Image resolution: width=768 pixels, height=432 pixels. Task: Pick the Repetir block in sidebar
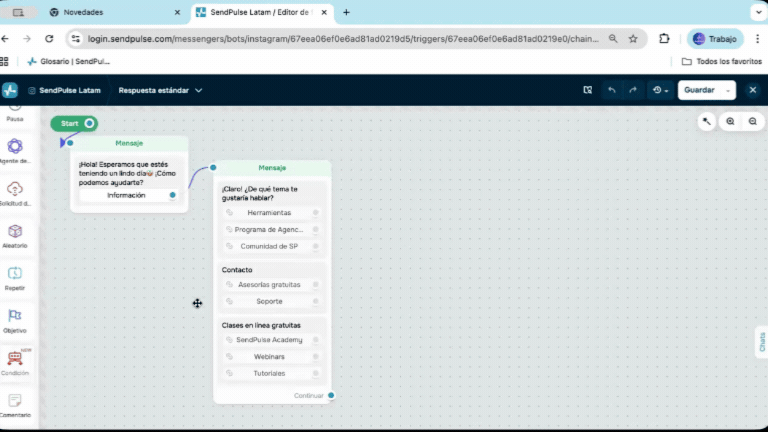15,273
